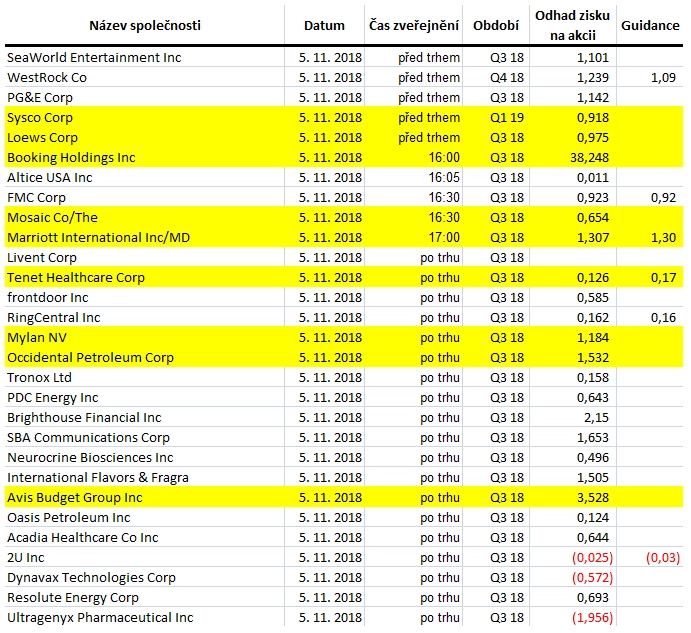Click Tenet Healthcare guidance value 0,17
This screenshot has height=633, width=691.
tap(663, 278)
